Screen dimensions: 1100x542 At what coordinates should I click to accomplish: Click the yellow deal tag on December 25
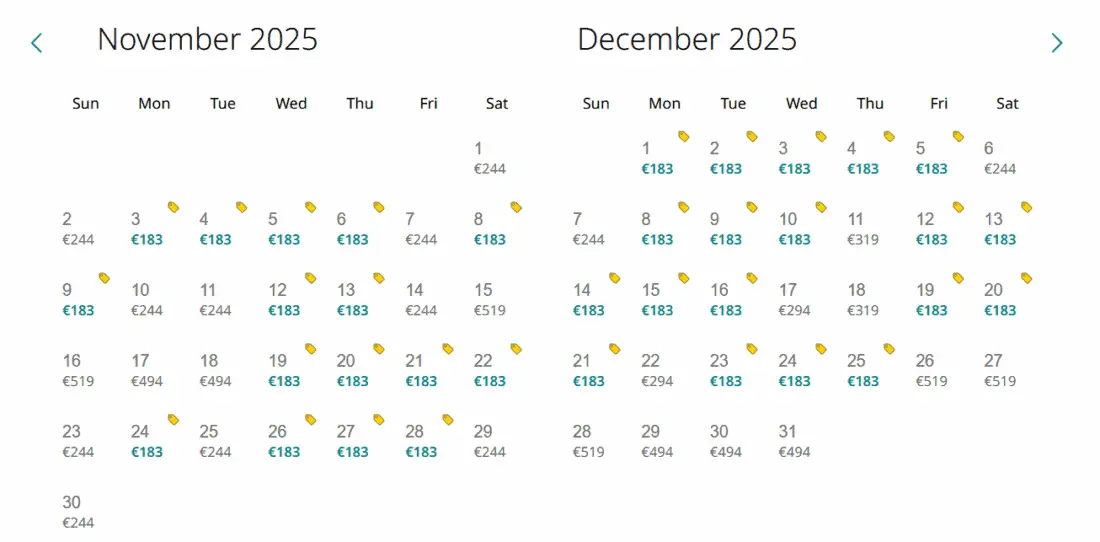(889, 349)
